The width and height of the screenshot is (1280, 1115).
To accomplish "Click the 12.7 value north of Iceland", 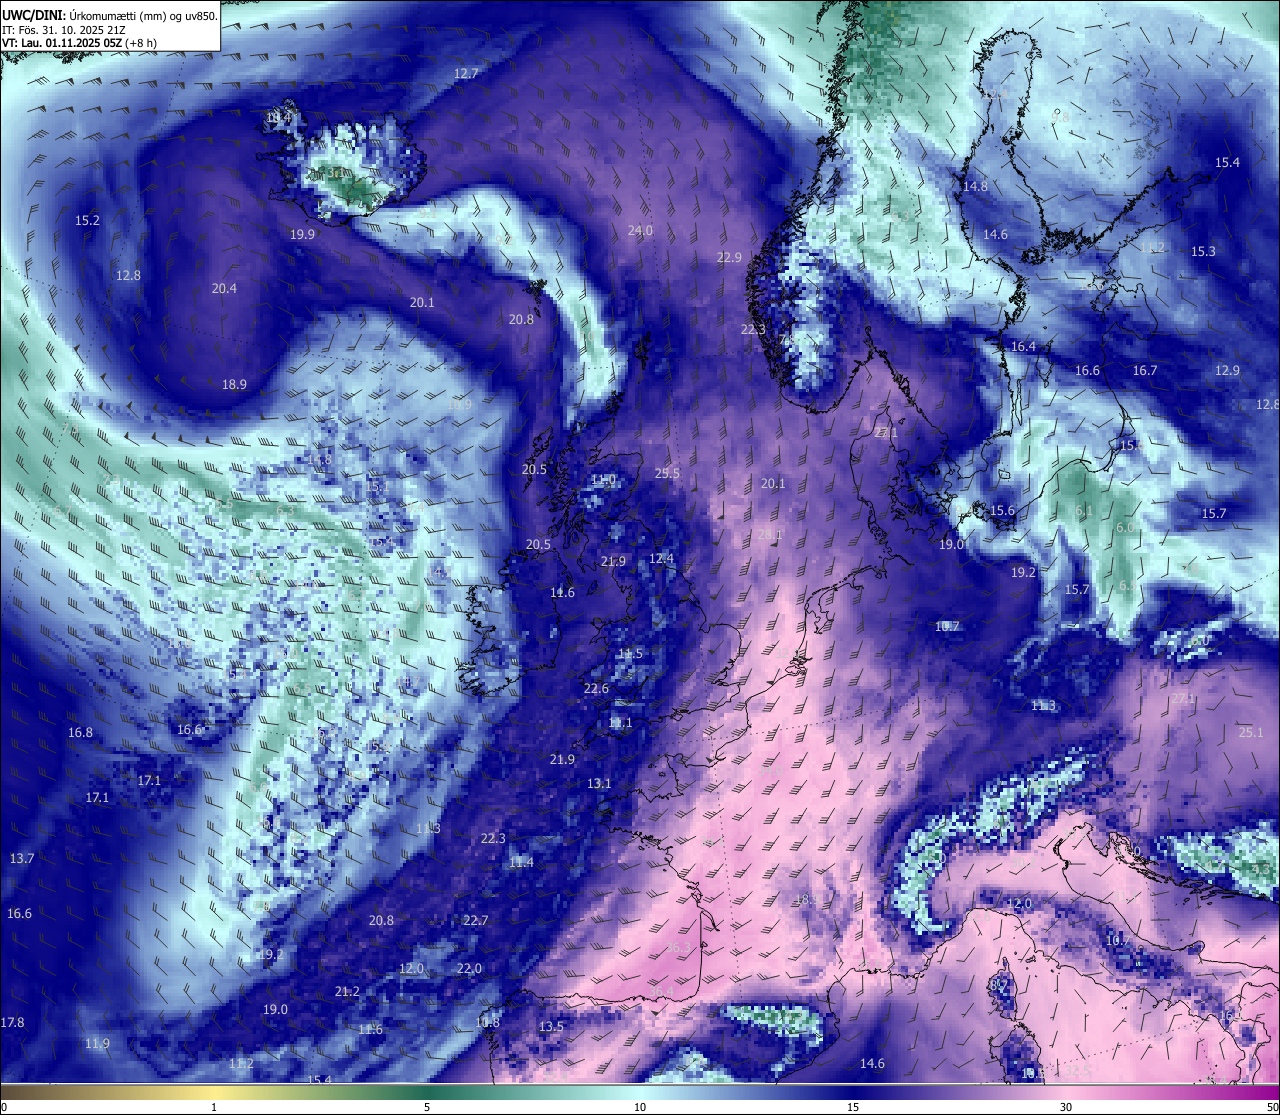I will pos(466,73).
